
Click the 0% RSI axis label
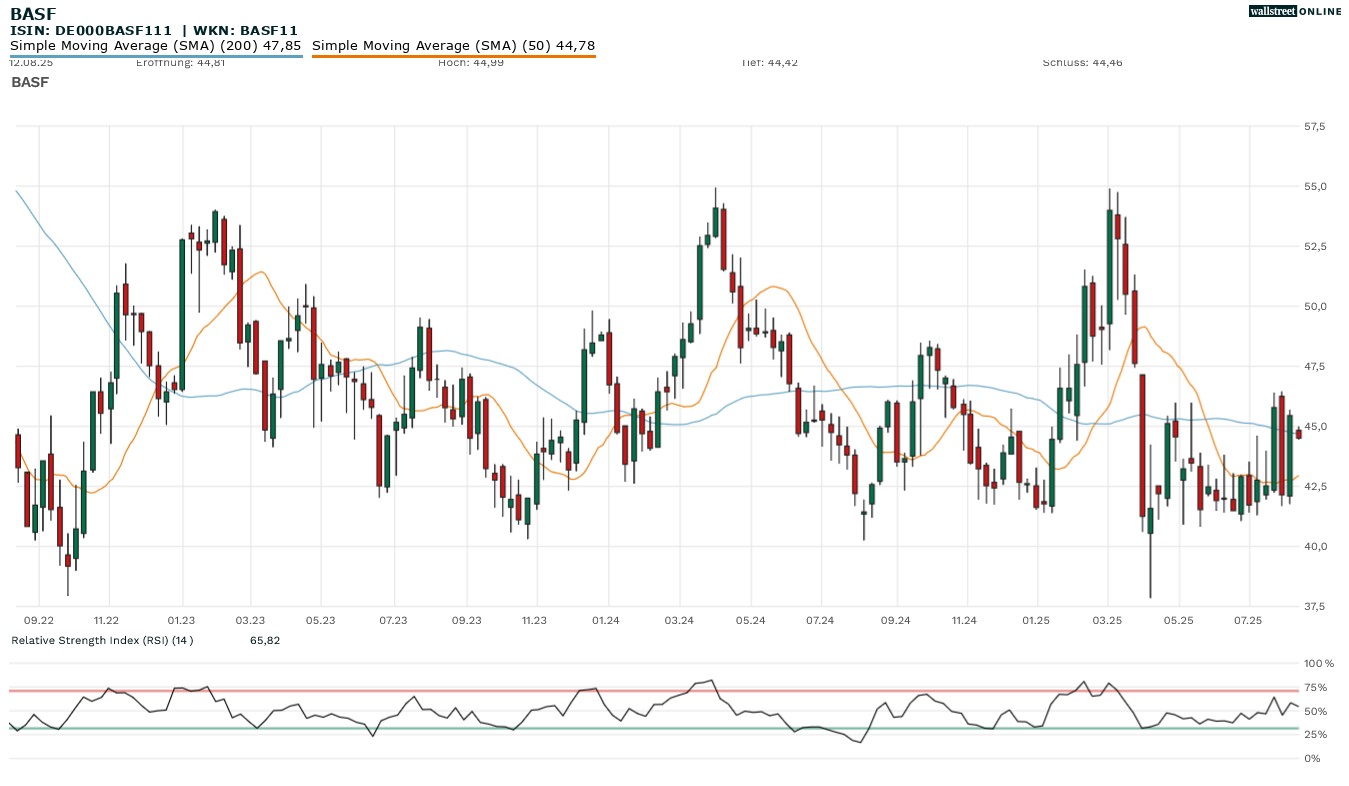tap(1311, 759)
